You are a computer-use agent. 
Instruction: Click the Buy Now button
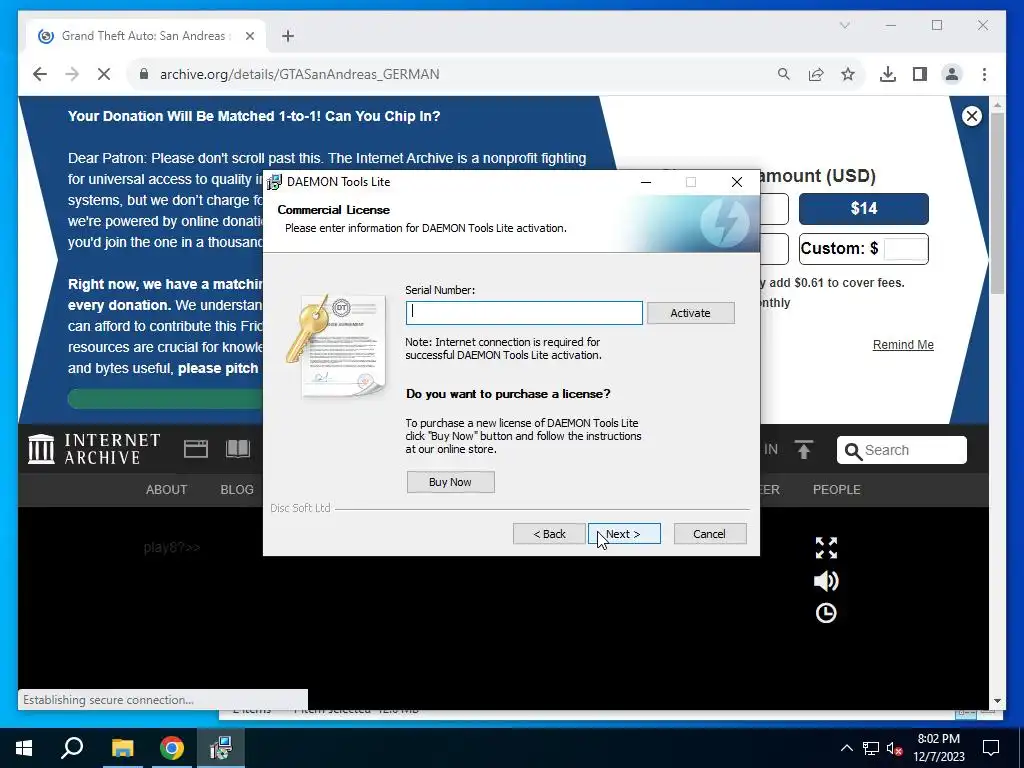450,482
